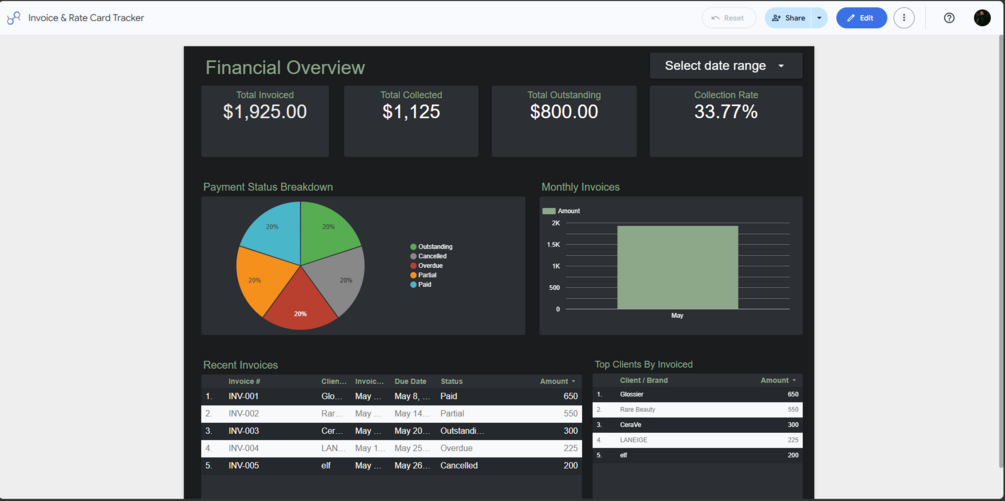Screen dimensions: 1005x501
Task: Select the INV-003 invoice row
Action: [x=392, y=431]
